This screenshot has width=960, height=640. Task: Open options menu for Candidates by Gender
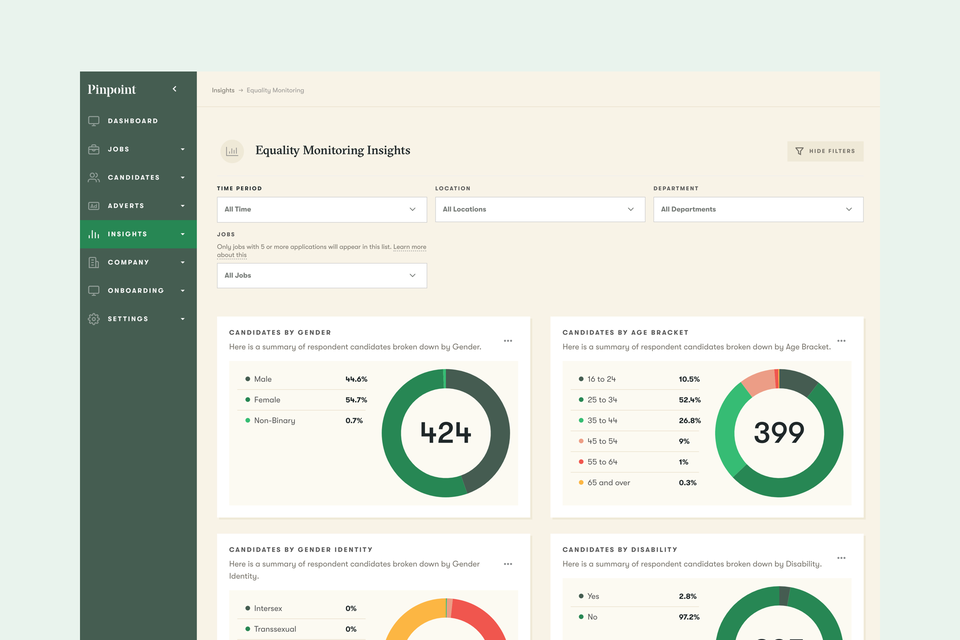coord(508,341)
